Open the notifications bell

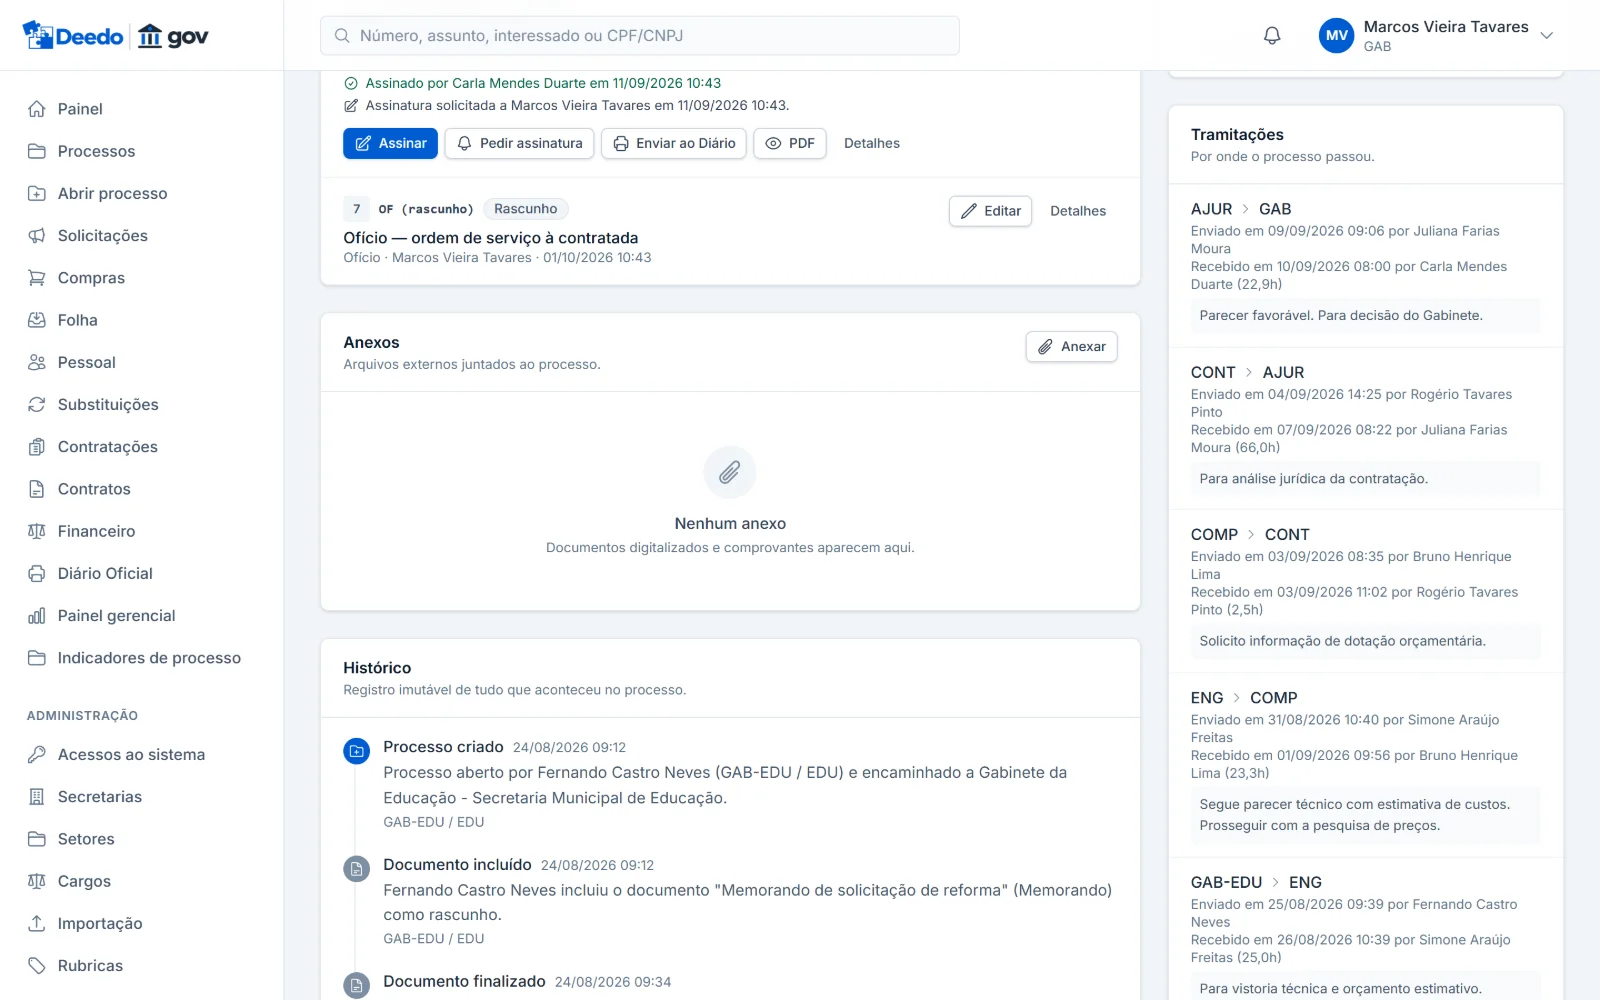point(1272,36)
